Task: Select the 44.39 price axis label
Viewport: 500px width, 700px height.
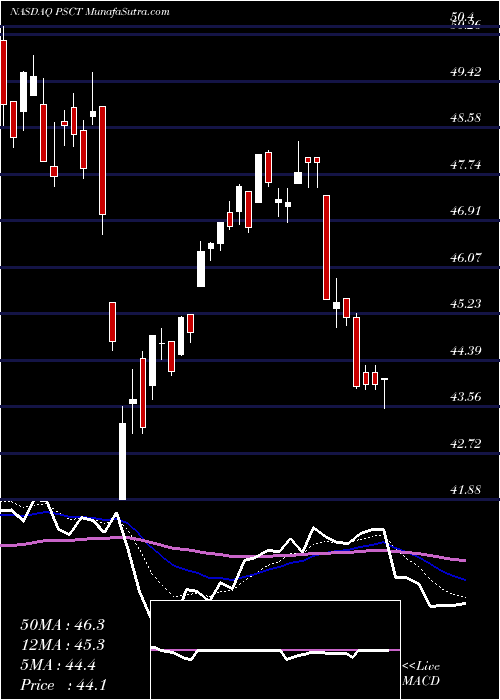Action: [x=465, y=350]
